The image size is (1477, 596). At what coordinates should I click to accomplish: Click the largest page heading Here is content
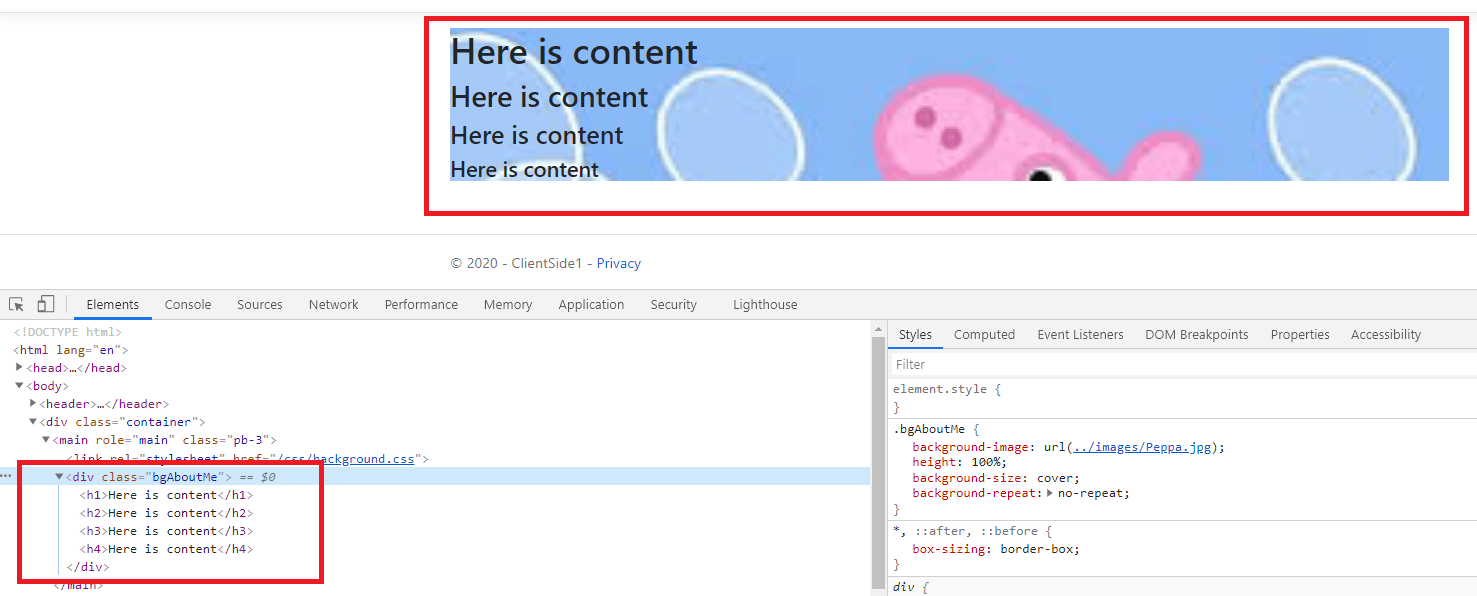click(574, 52)
